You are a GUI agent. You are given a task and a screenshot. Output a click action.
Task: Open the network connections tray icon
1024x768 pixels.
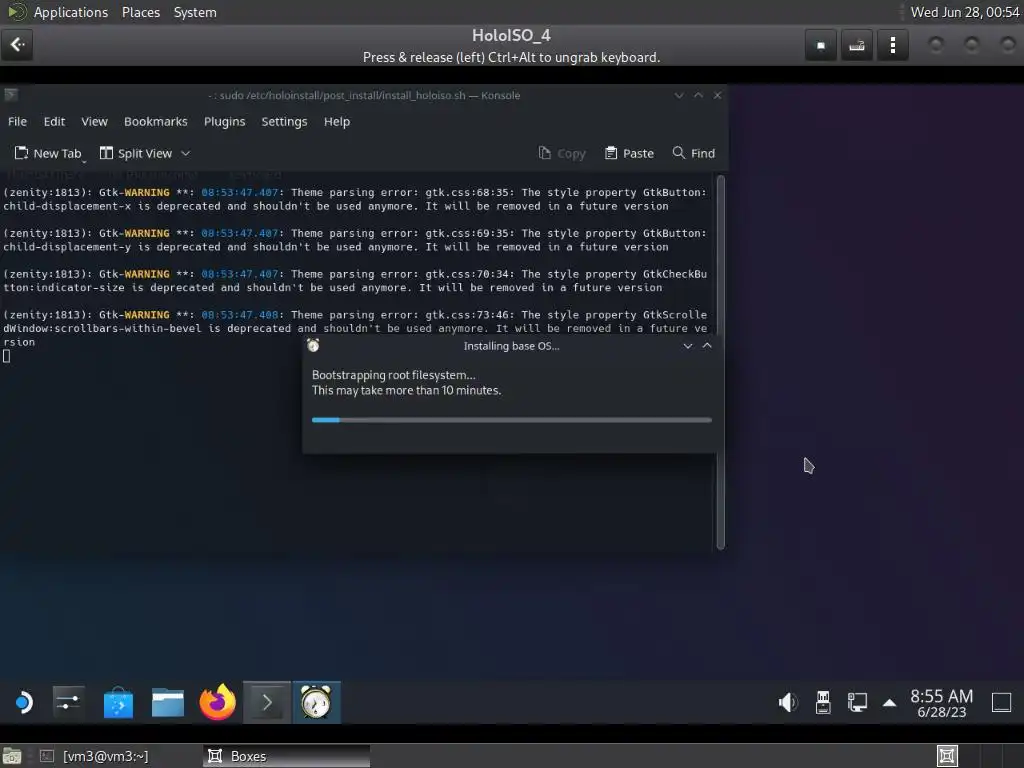coord(857,703)
